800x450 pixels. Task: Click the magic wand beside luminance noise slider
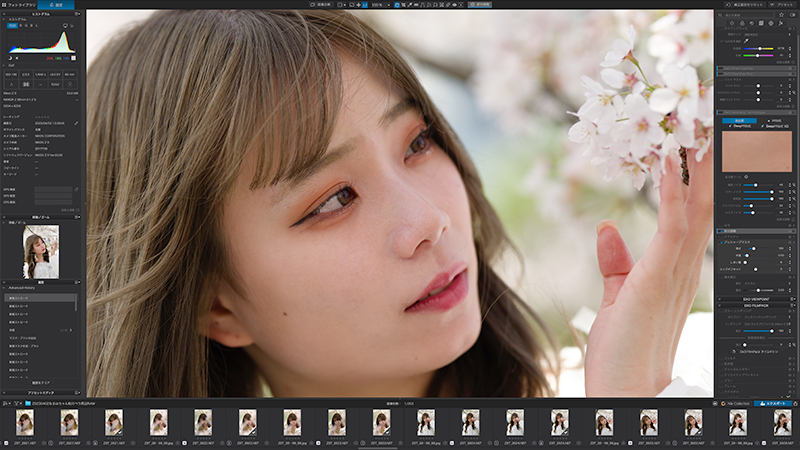pos(794,185)
